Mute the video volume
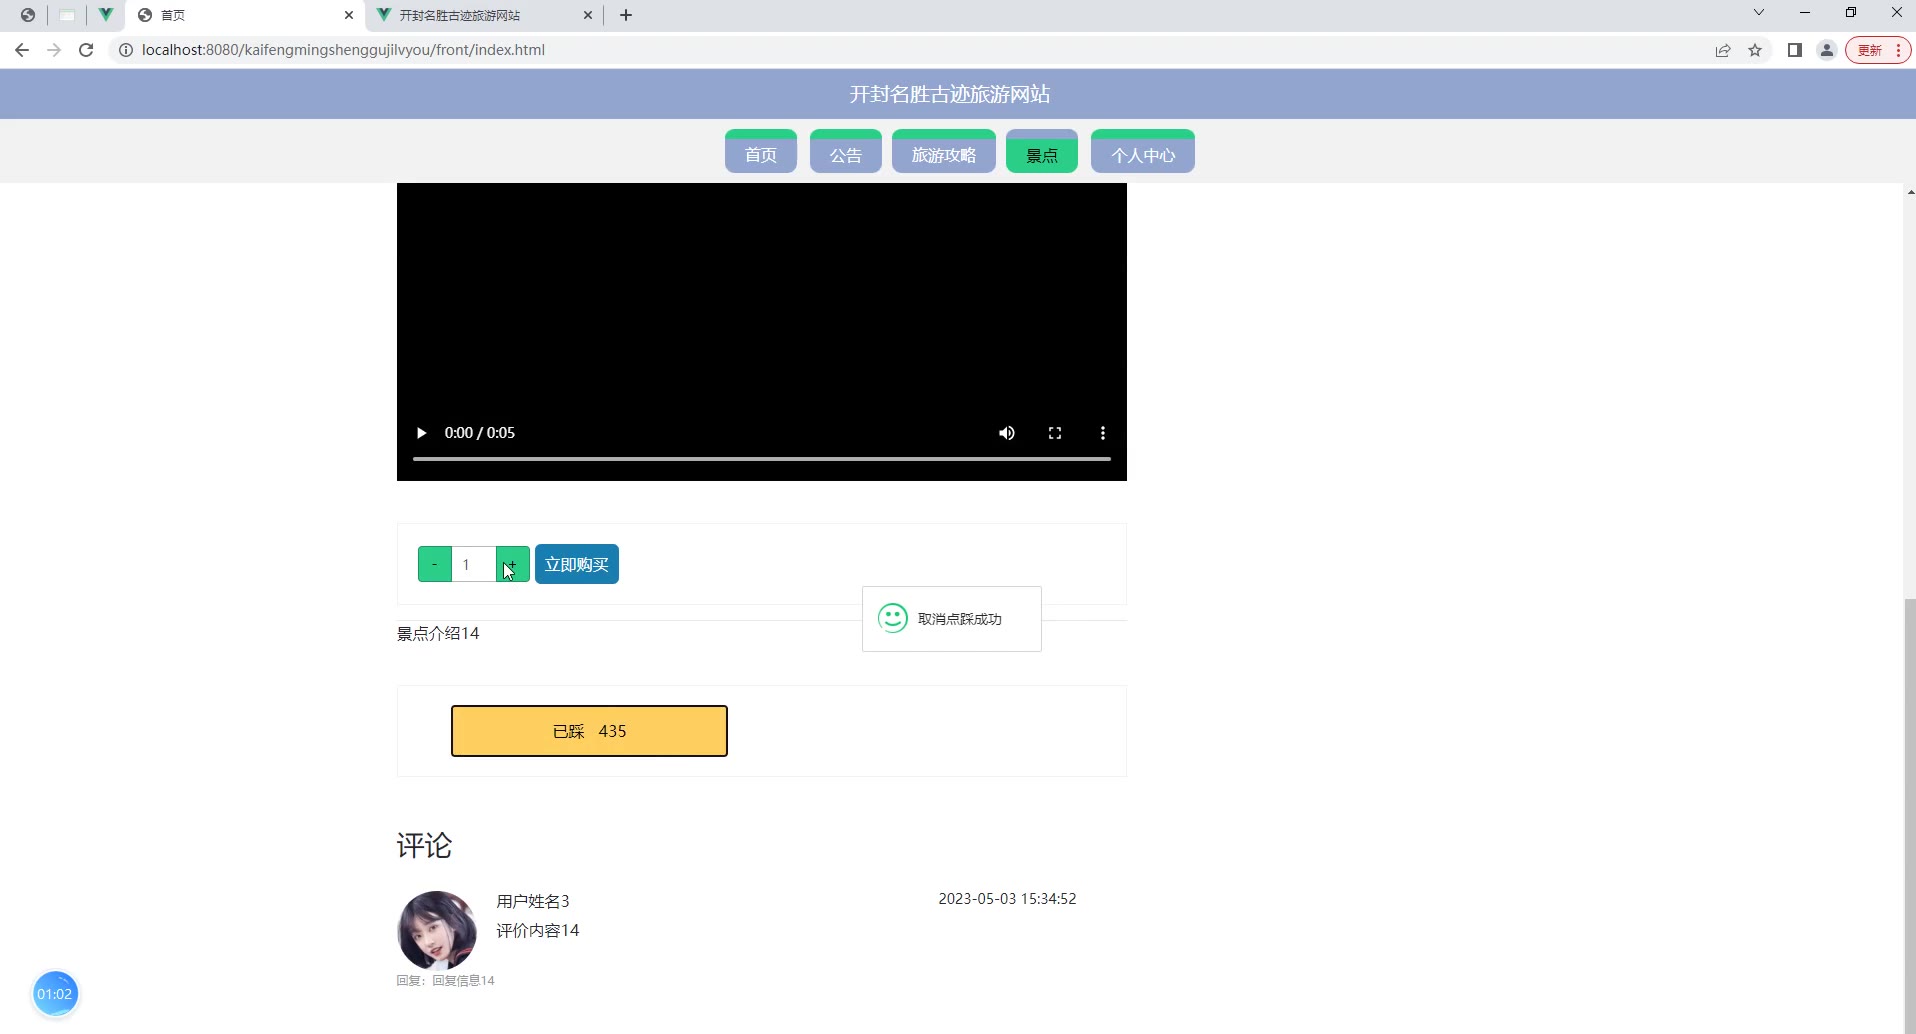Screen dimensions: 1916x1034 coord(1007,433)
